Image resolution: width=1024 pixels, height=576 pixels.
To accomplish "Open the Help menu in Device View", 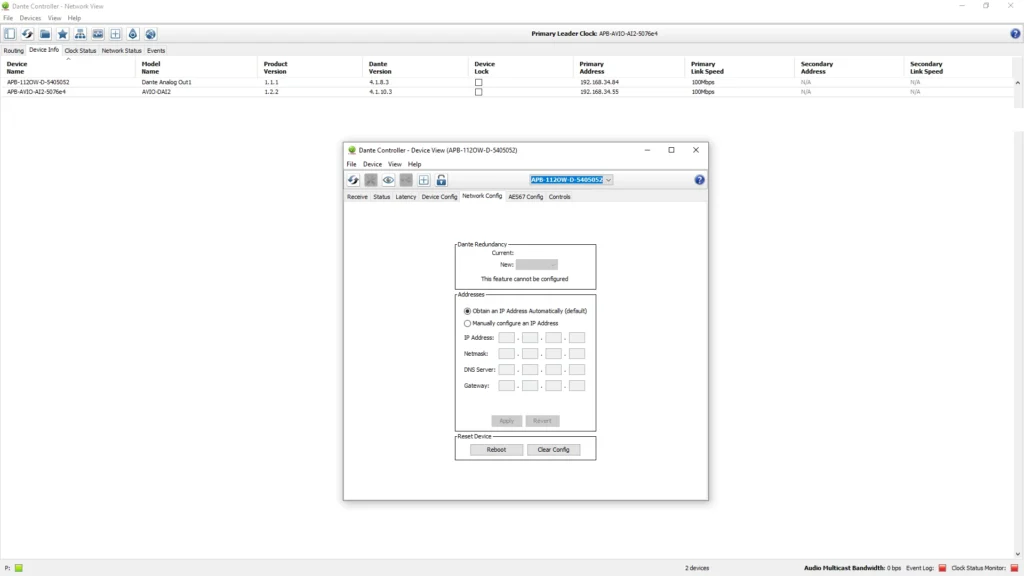I will point(415,165).
